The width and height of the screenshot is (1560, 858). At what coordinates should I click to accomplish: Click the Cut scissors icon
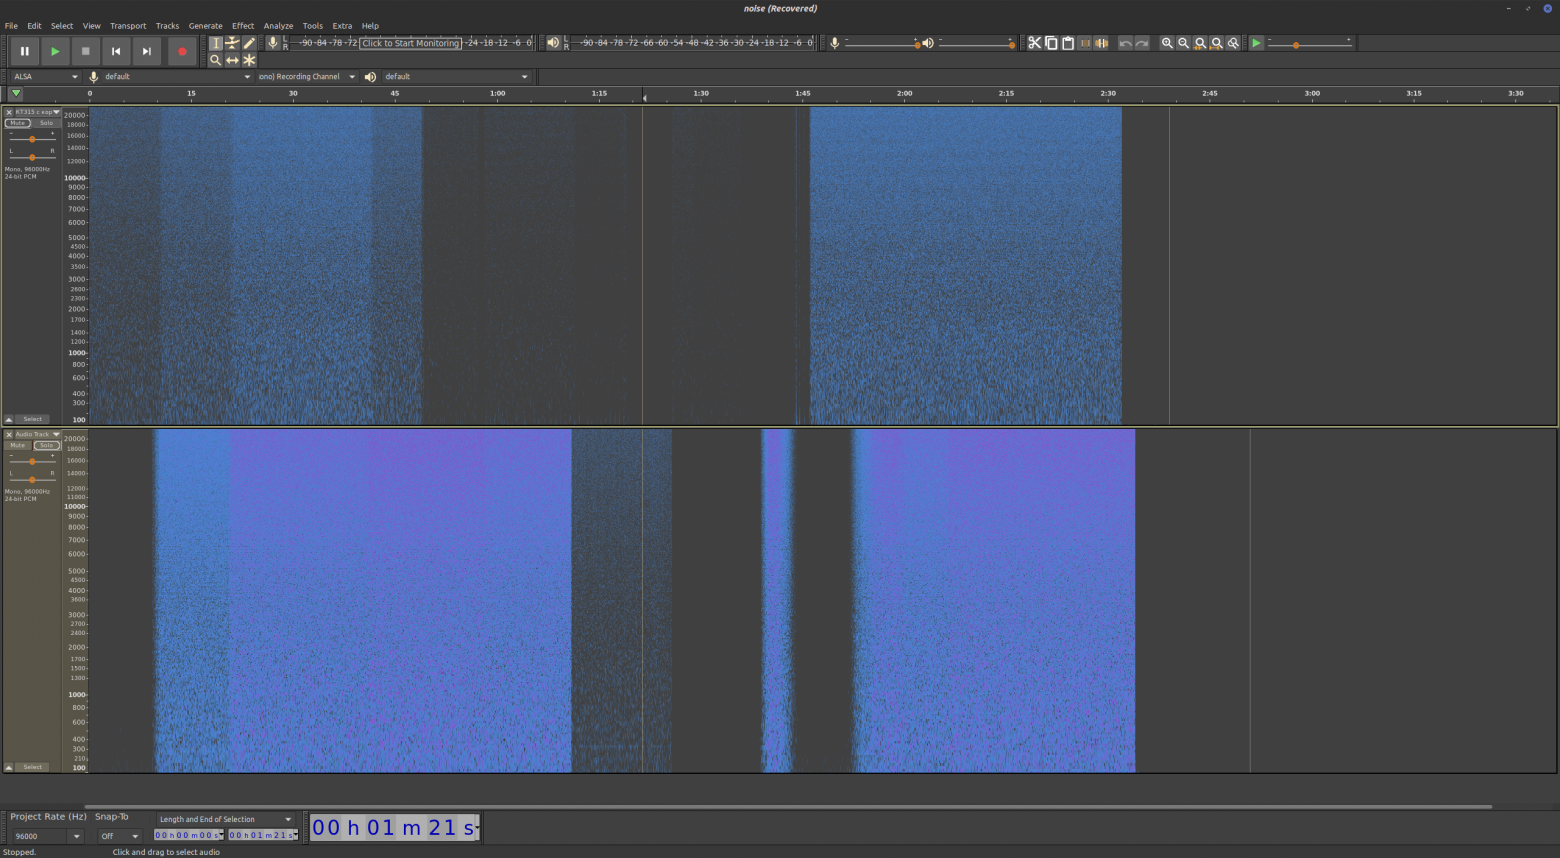pos(1035,43)
